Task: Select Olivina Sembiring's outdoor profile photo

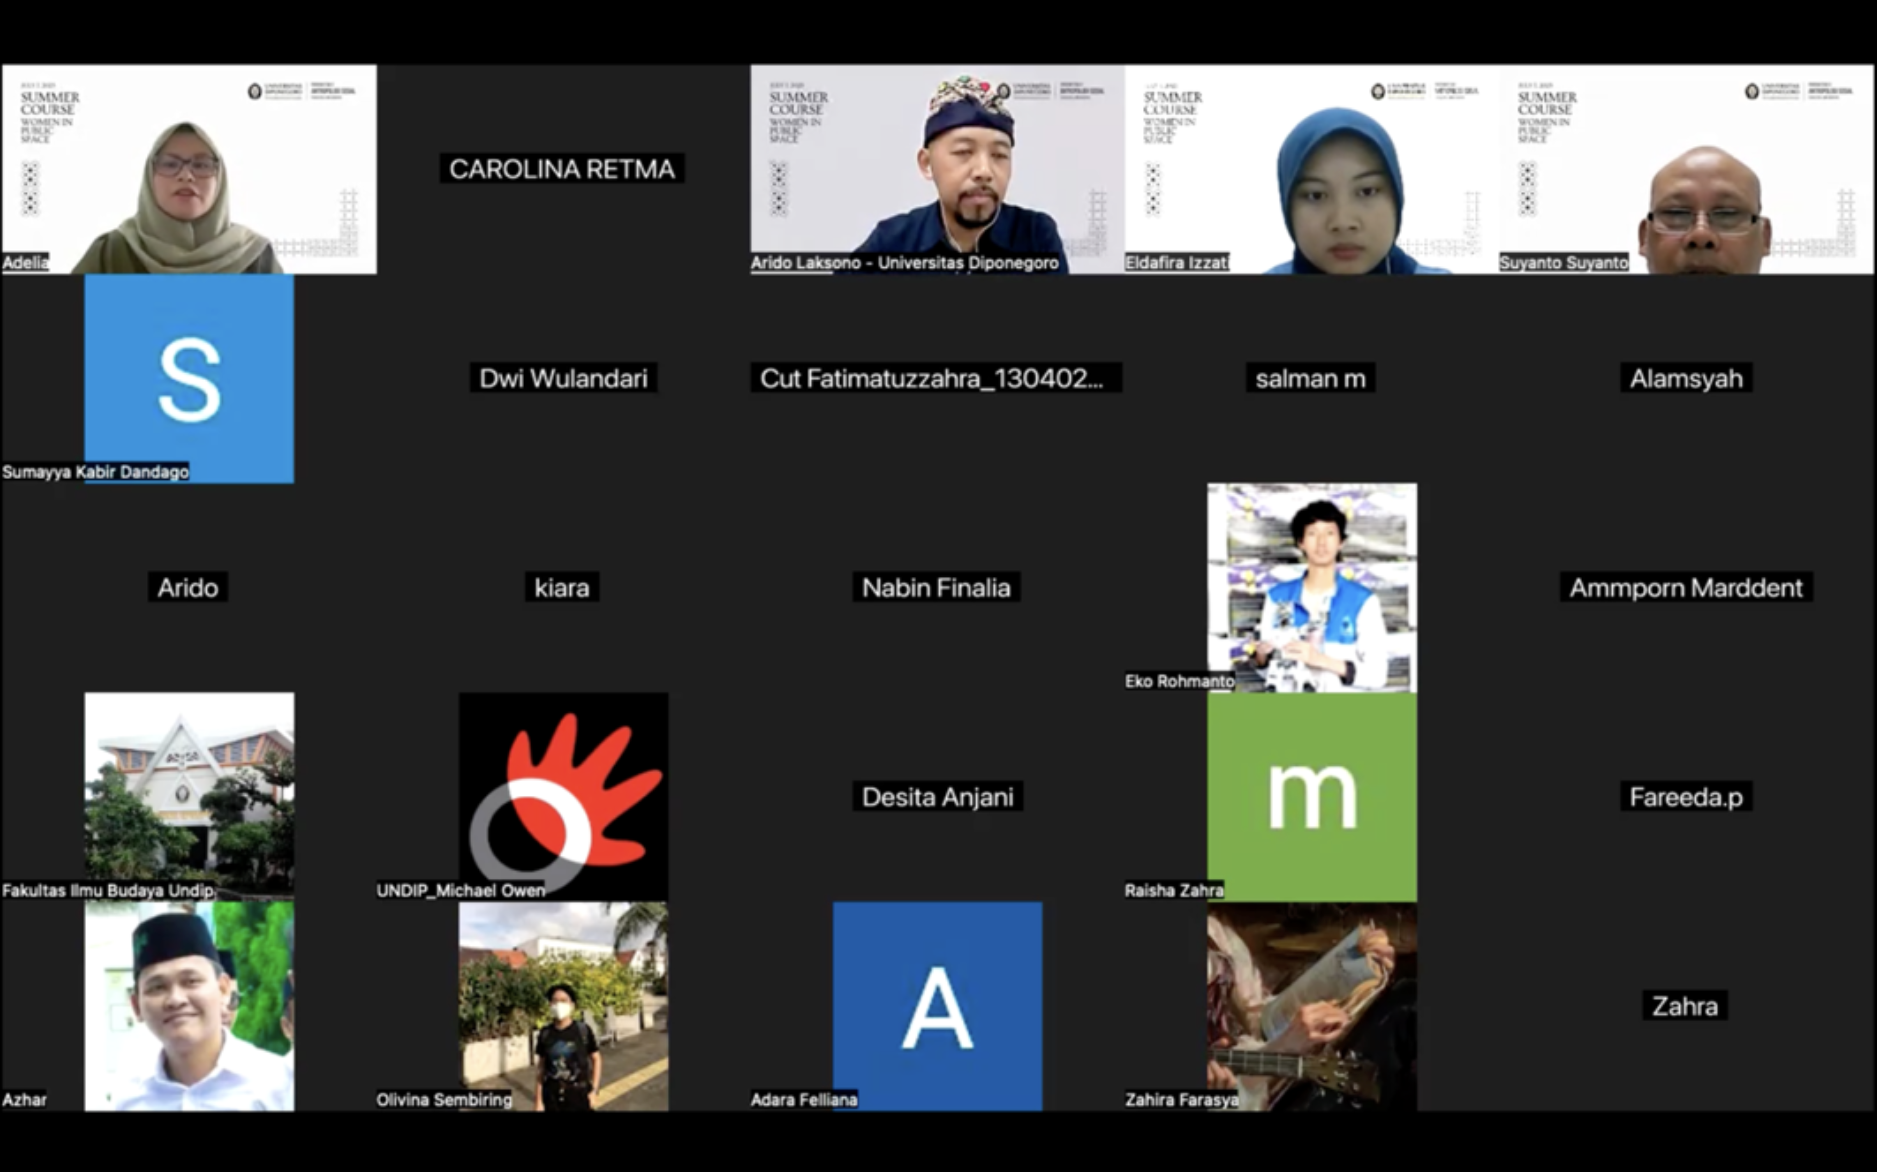Action: click(x=563, y=1006)
